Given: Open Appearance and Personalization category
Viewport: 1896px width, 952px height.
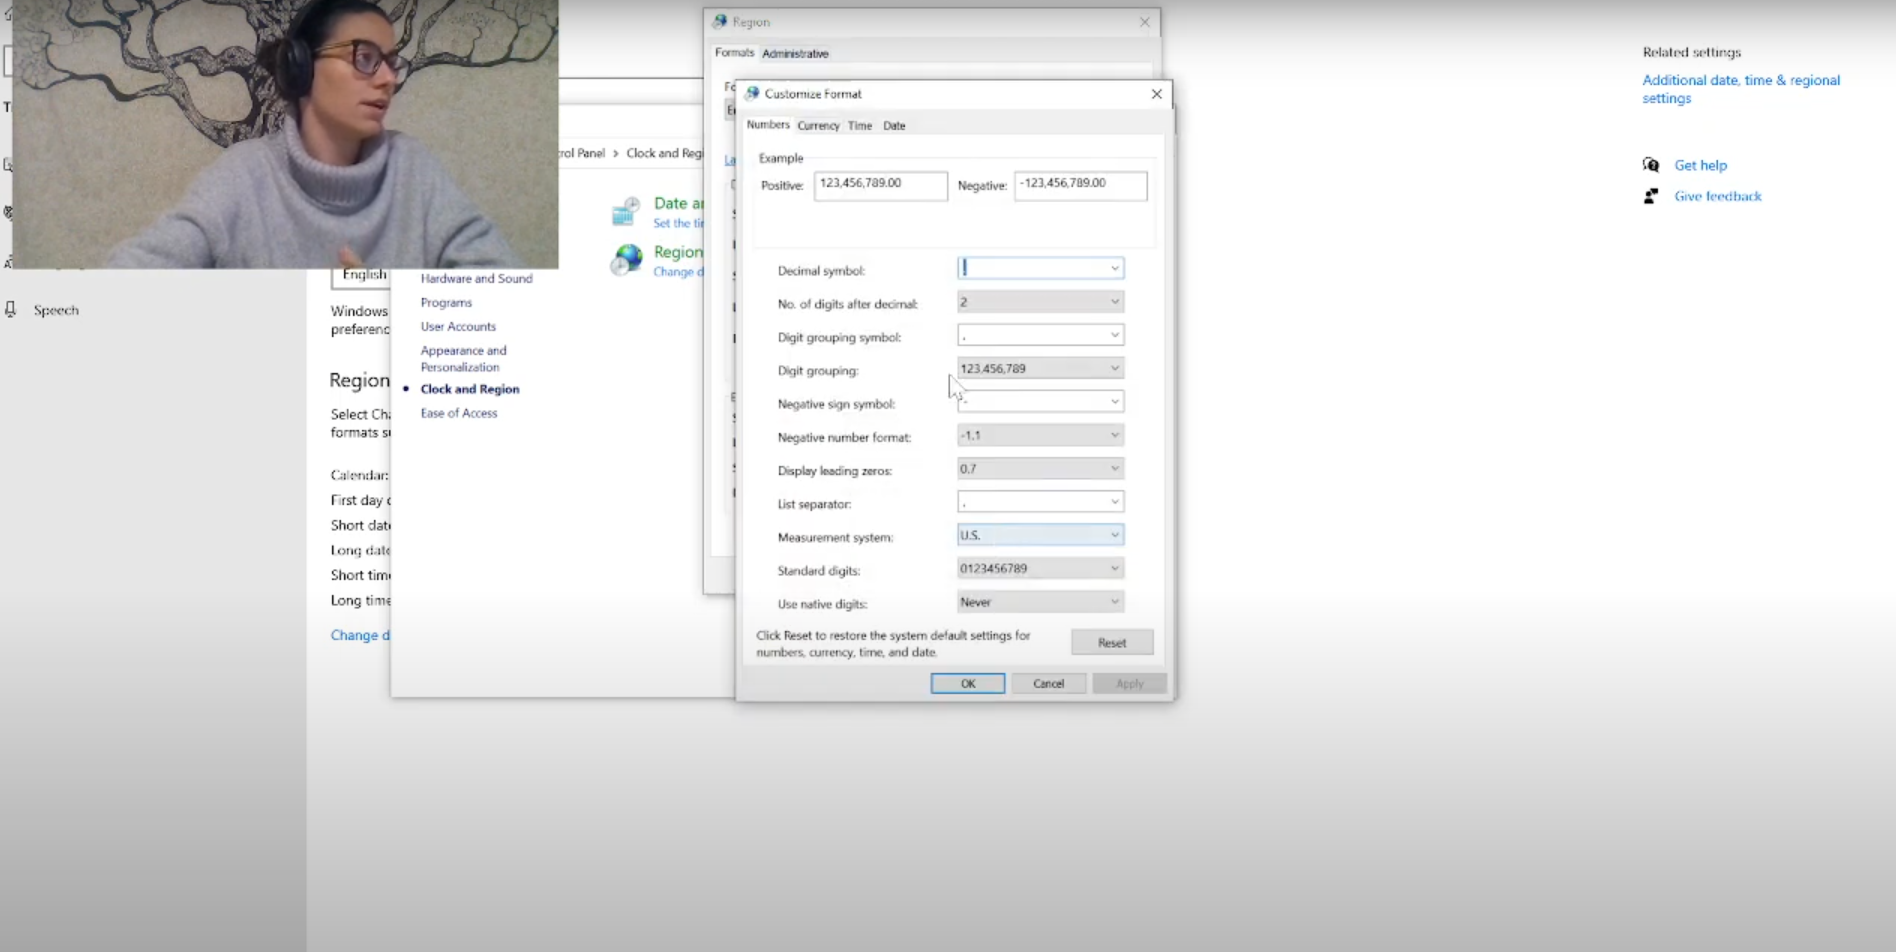Looking at the screenshot, I should (x=463, y=358).
